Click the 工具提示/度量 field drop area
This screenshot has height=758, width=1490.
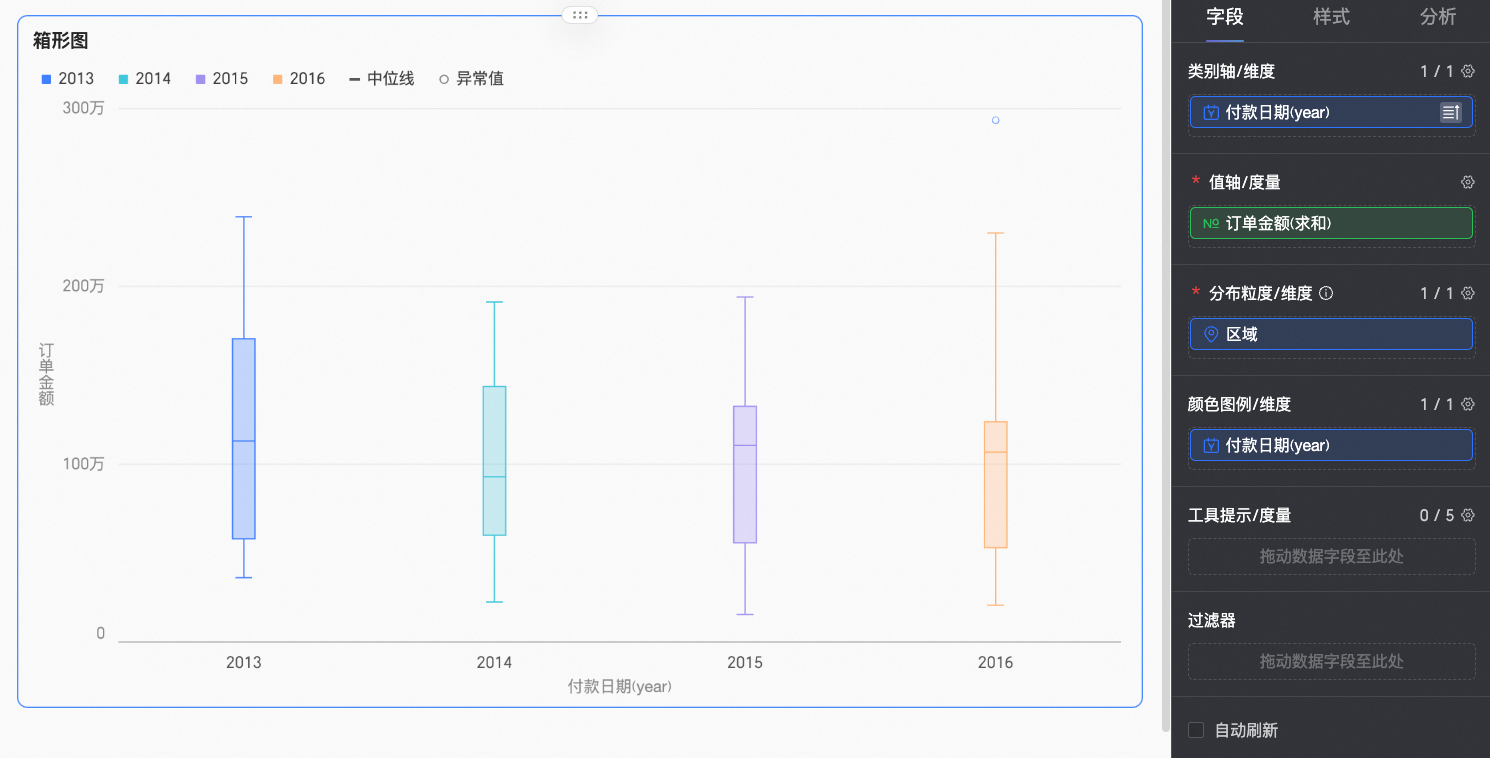[1331, 556]
